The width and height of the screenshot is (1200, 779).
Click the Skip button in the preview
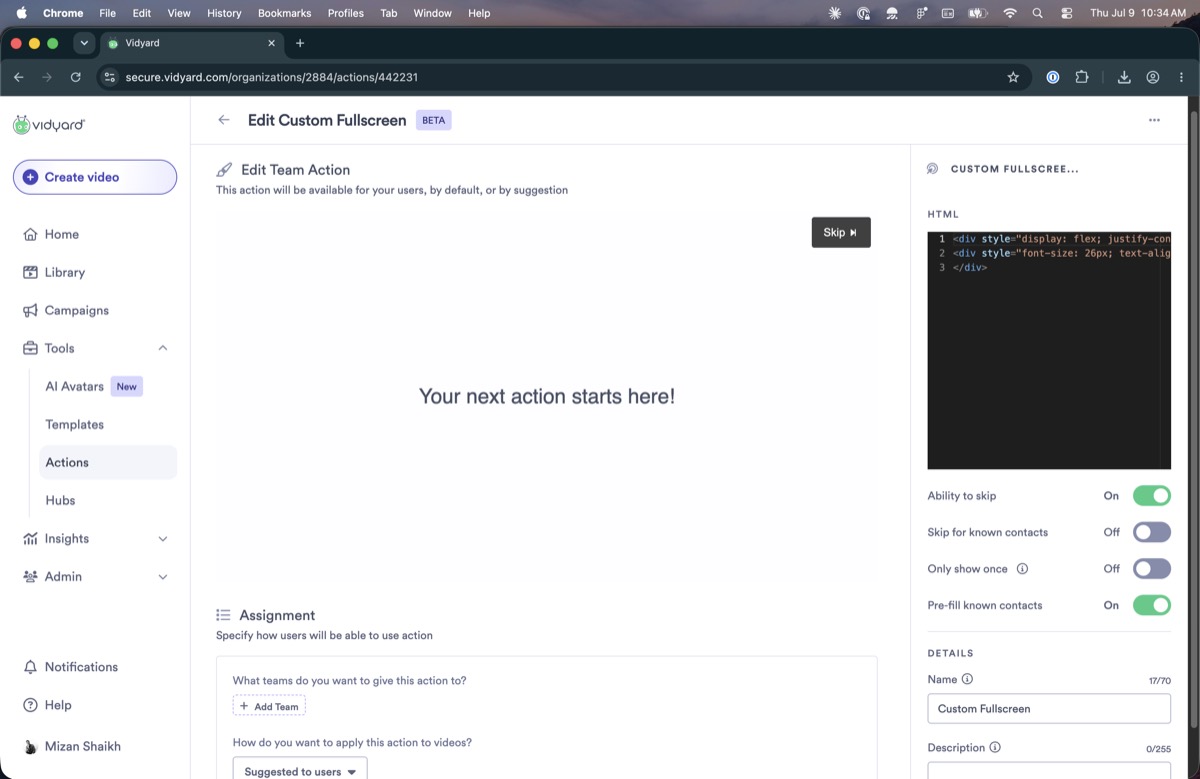841,232
